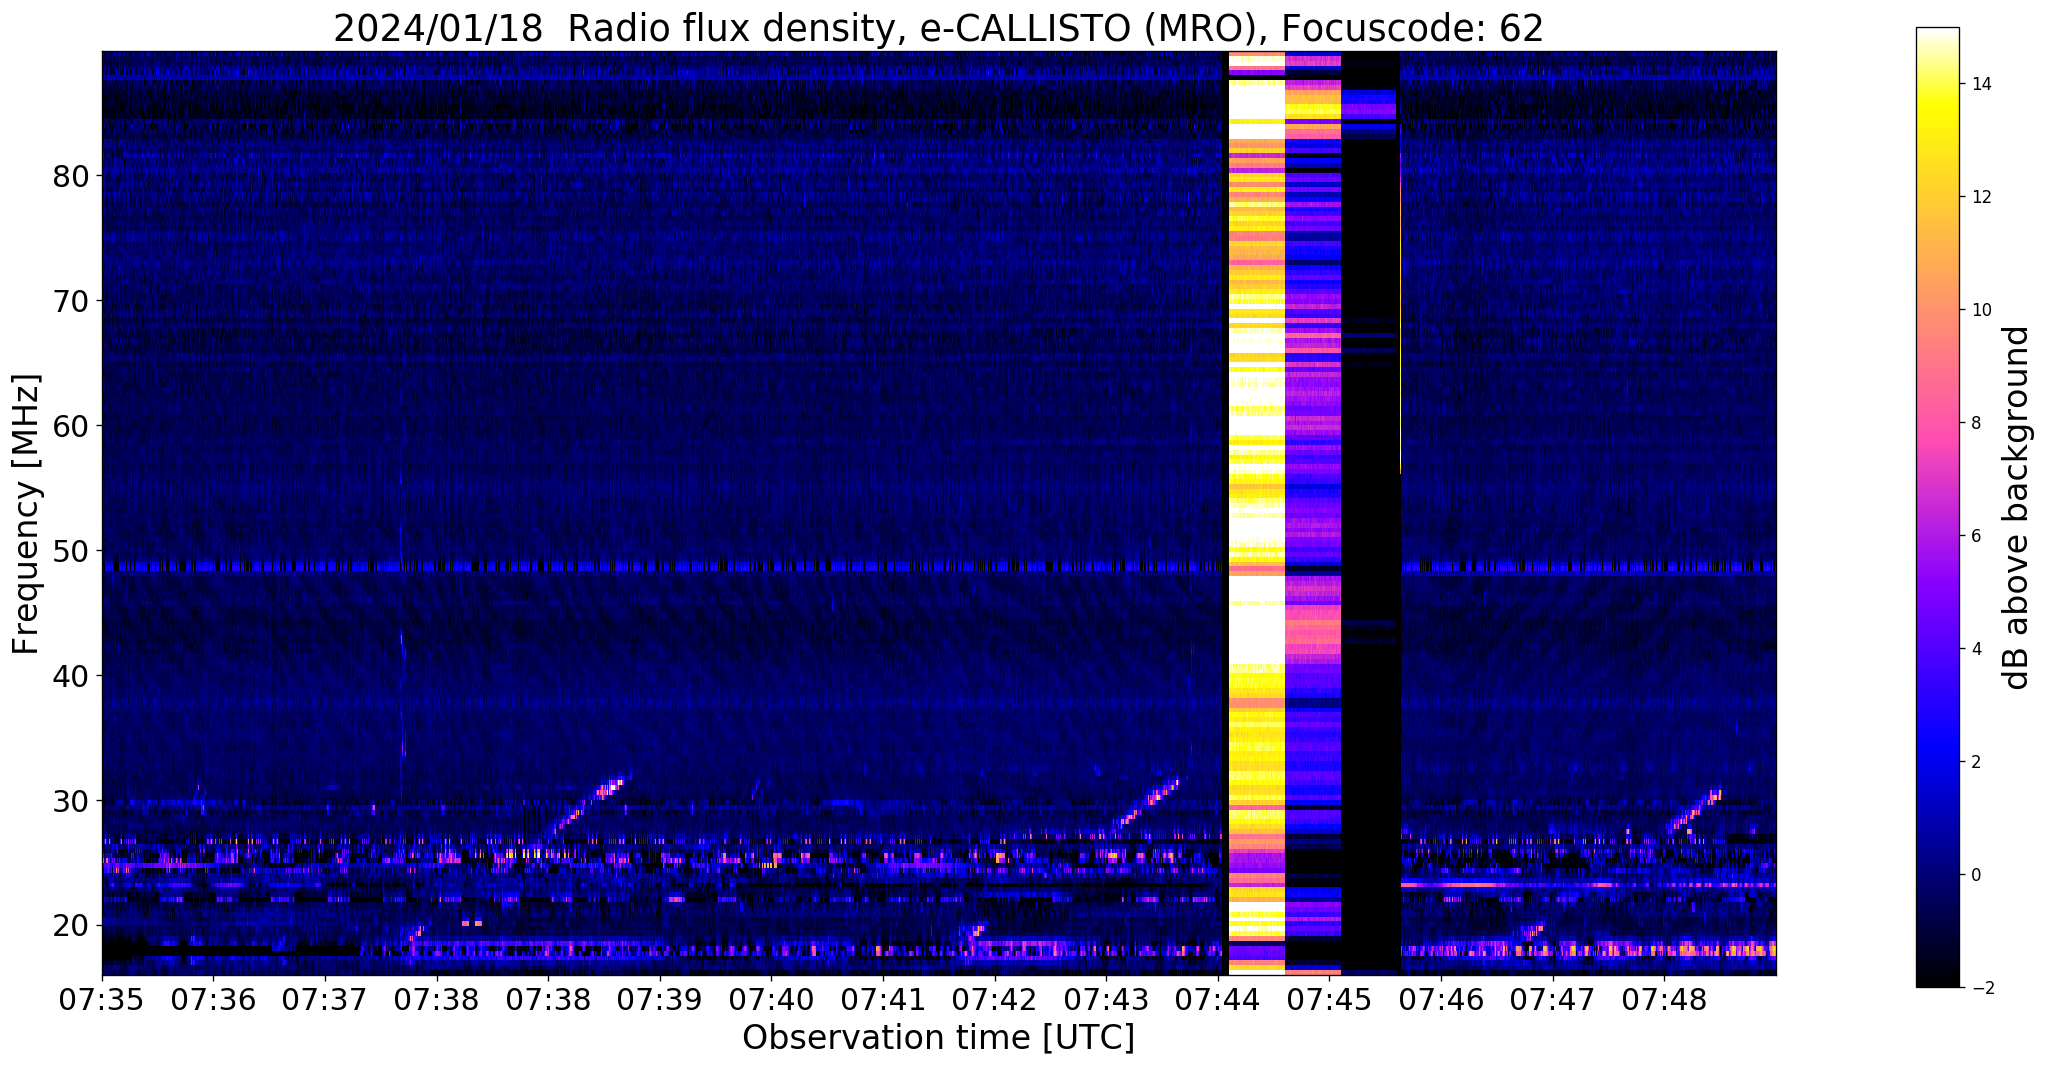The height and width of the screenshot is (1067, 2047).
Task: Click the drifting burst streak before 07:39
Action: [588, 803]
